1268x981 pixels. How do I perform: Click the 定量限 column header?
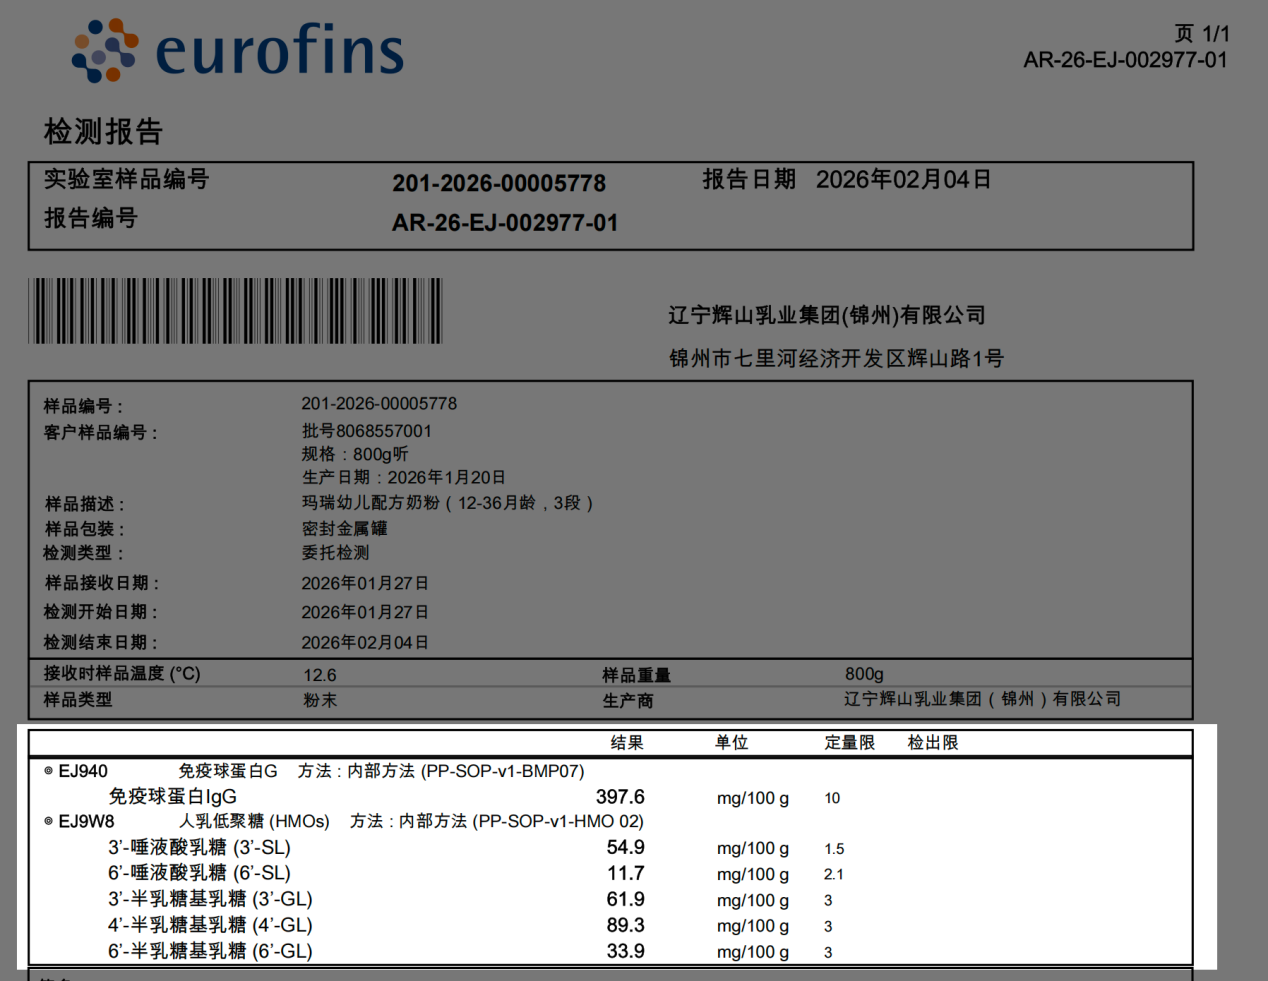pos(849,743)
